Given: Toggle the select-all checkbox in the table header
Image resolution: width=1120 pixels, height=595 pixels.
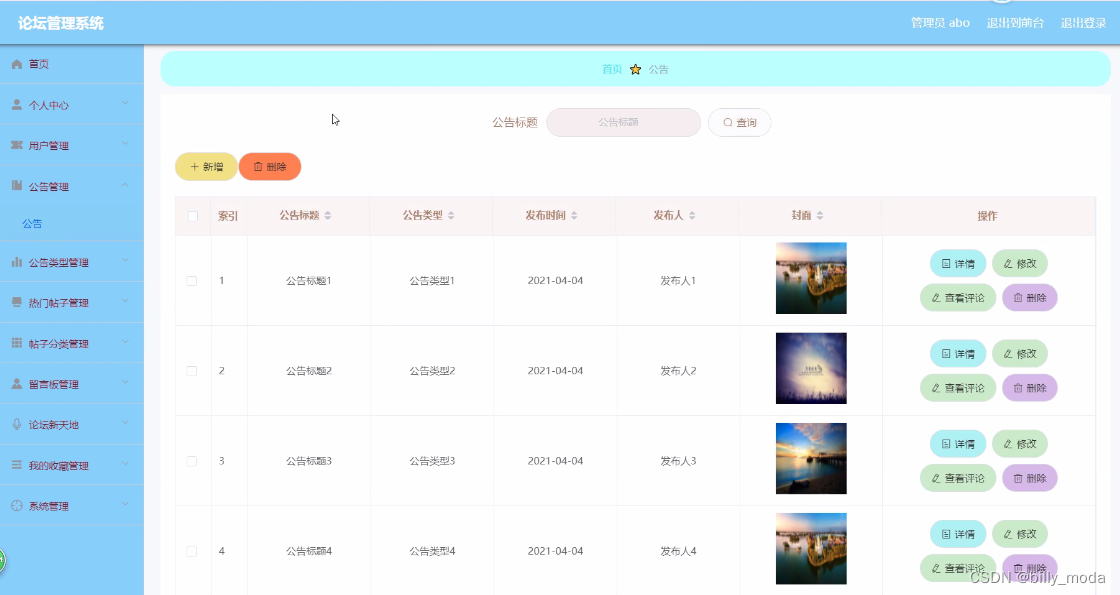Looking at the screenshot, I should pos(193,216).
